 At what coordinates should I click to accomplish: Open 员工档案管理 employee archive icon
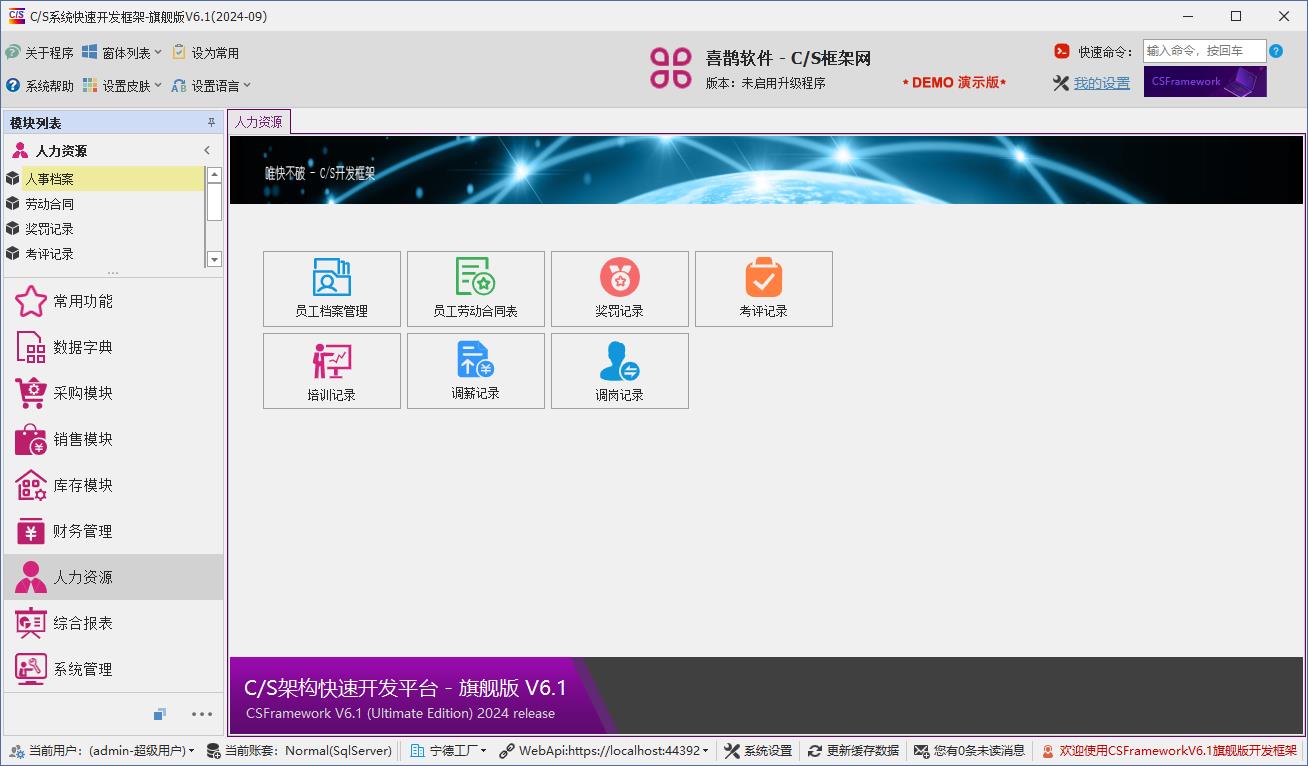[331, 288]
